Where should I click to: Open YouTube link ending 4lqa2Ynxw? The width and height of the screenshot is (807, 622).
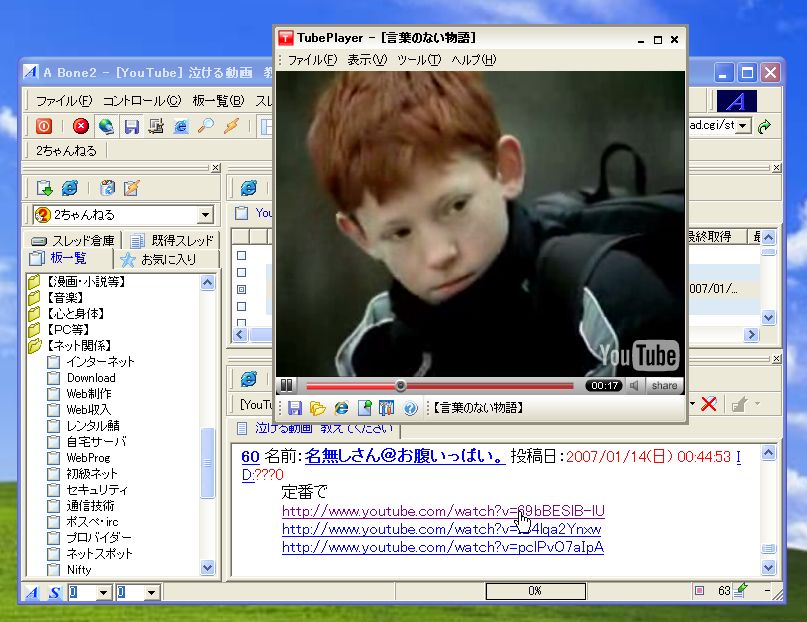pos(442,529)
